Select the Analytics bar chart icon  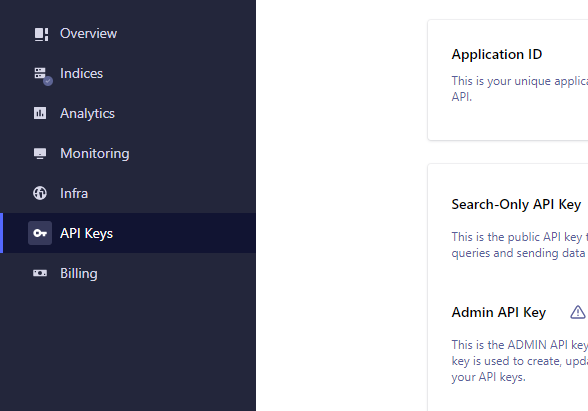(x=40, y=113)
